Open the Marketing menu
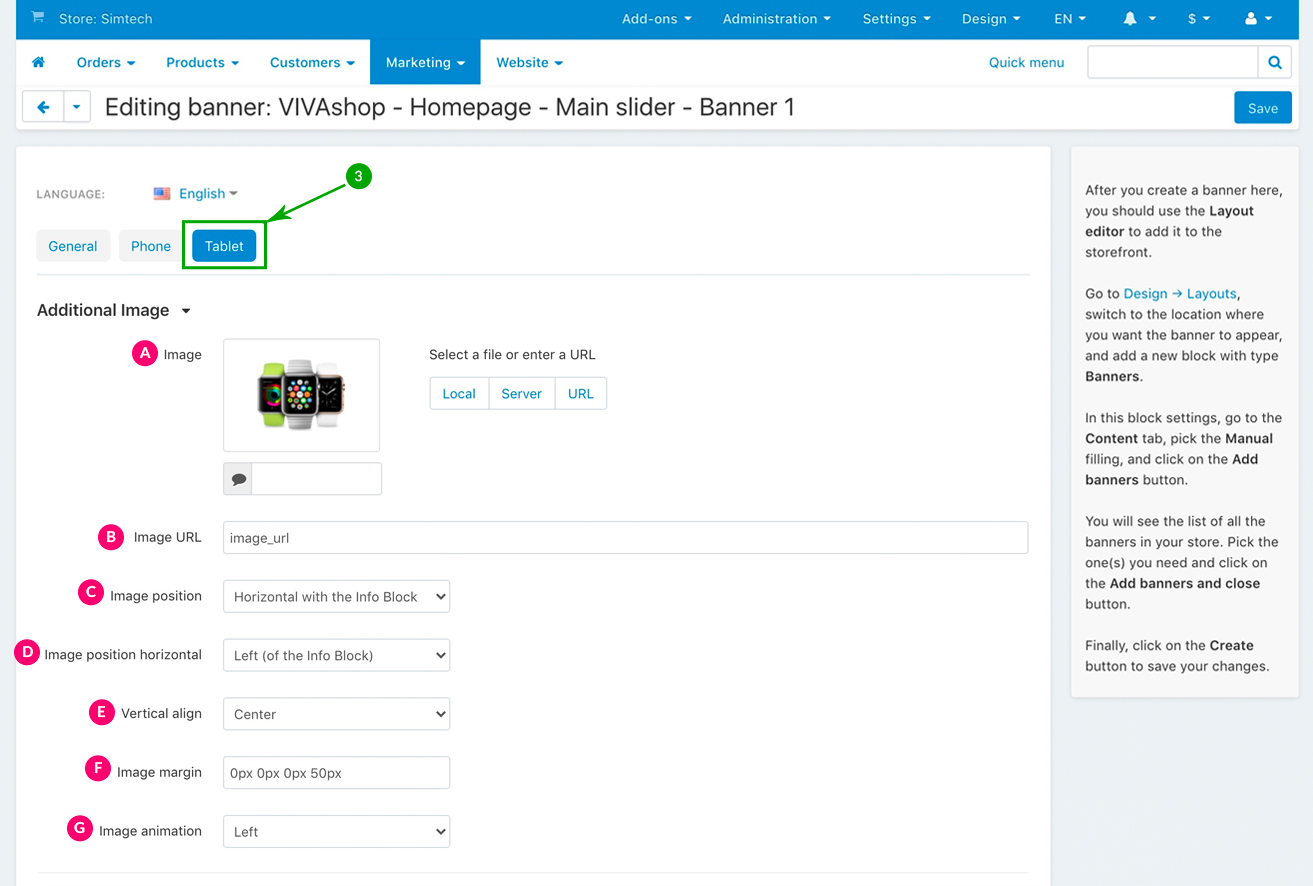The width and height of the screenshot is (1313, 886). (425, 62)
